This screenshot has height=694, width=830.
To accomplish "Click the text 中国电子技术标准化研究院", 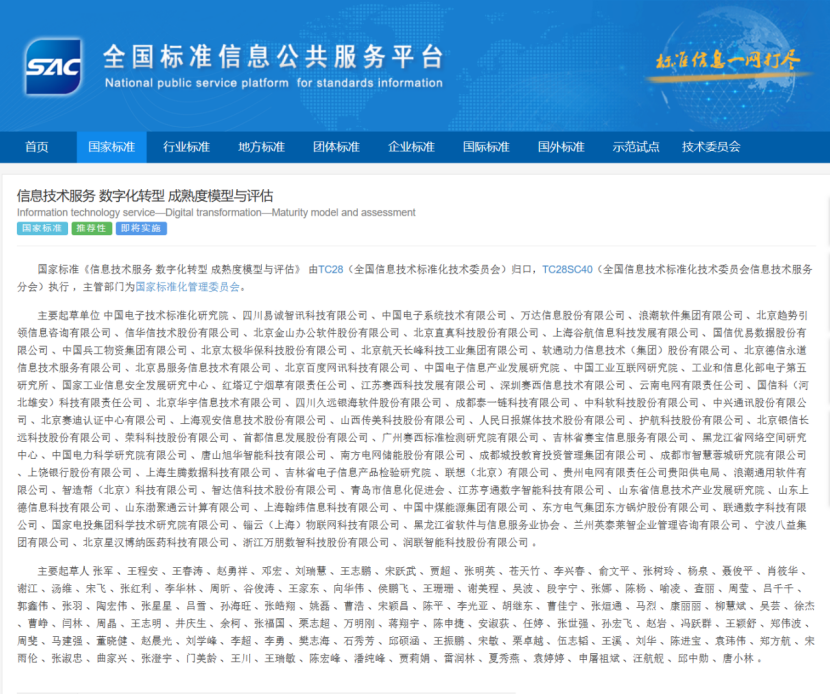I will [x=166, y=316].
